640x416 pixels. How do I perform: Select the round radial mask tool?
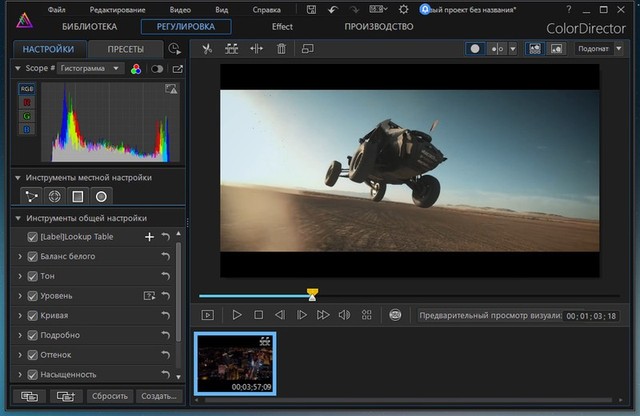(101, 196)
